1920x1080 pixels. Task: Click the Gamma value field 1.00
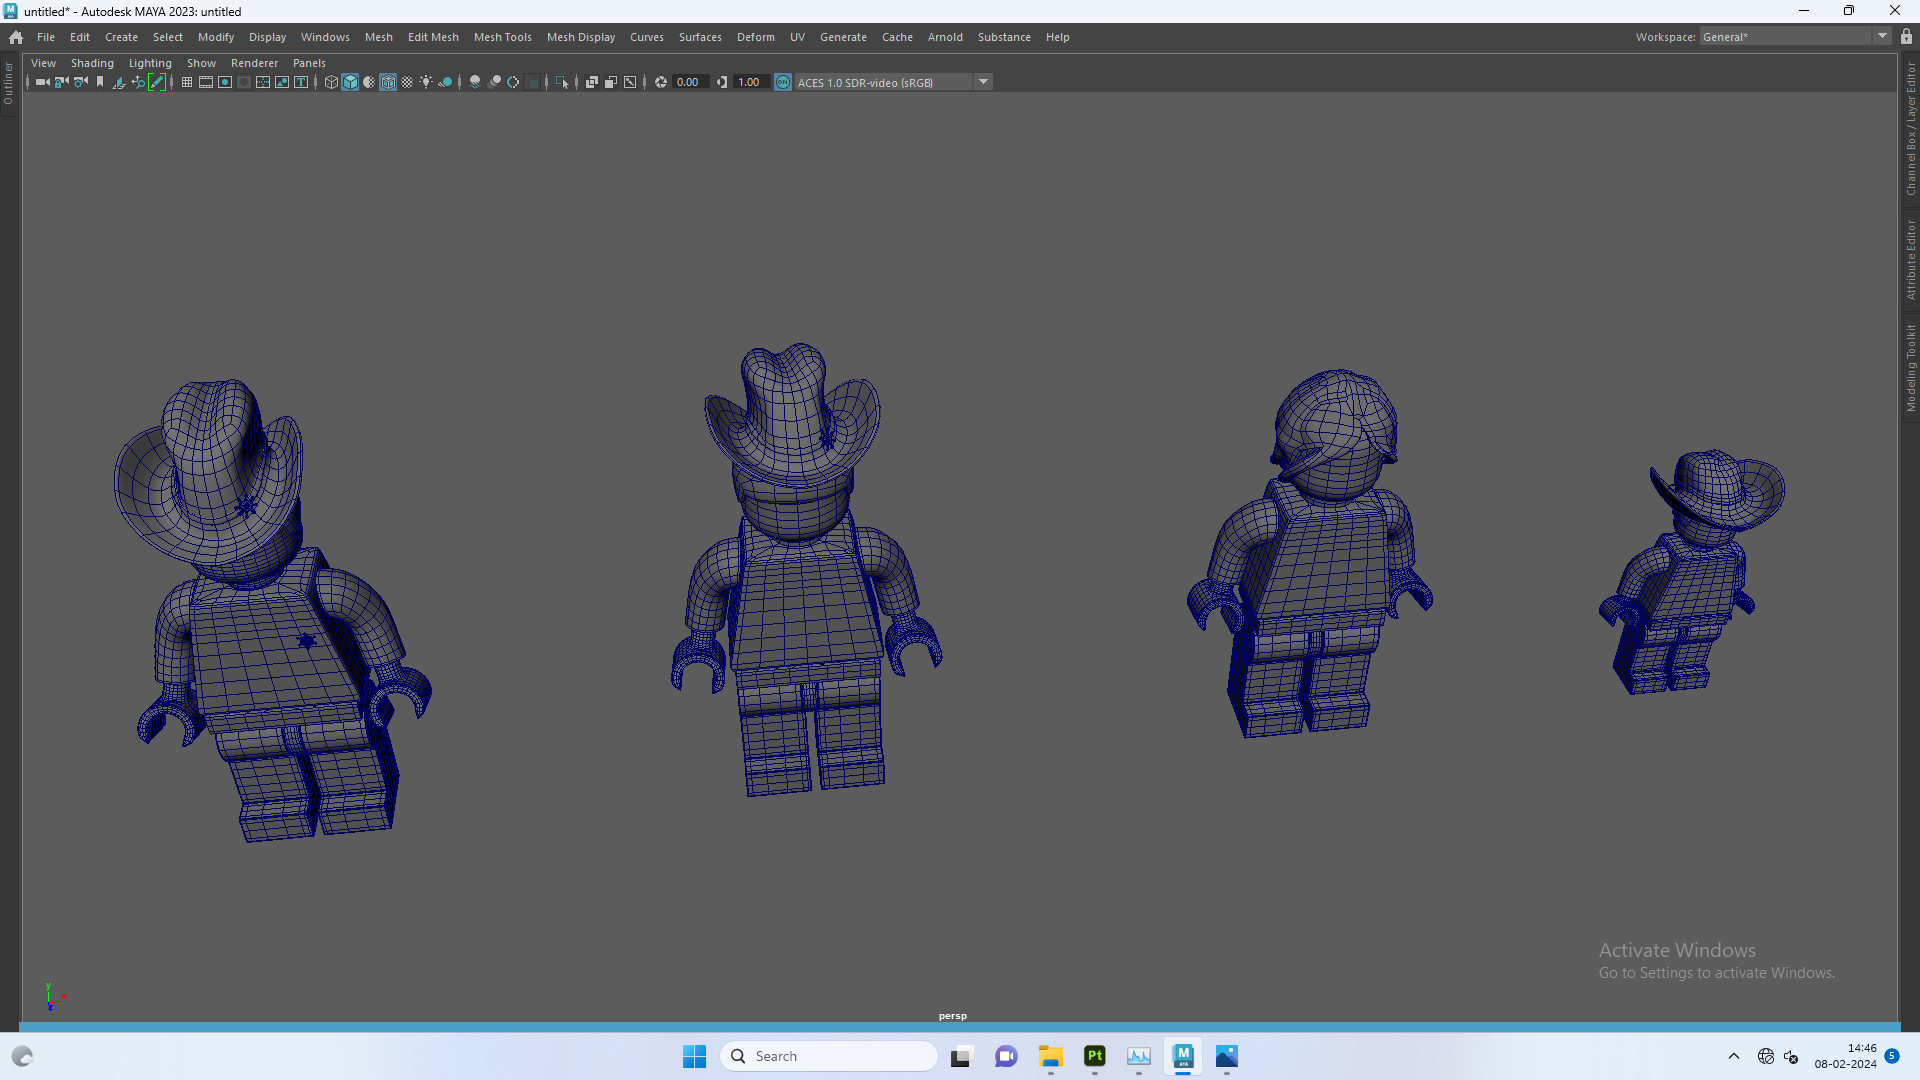751,82
